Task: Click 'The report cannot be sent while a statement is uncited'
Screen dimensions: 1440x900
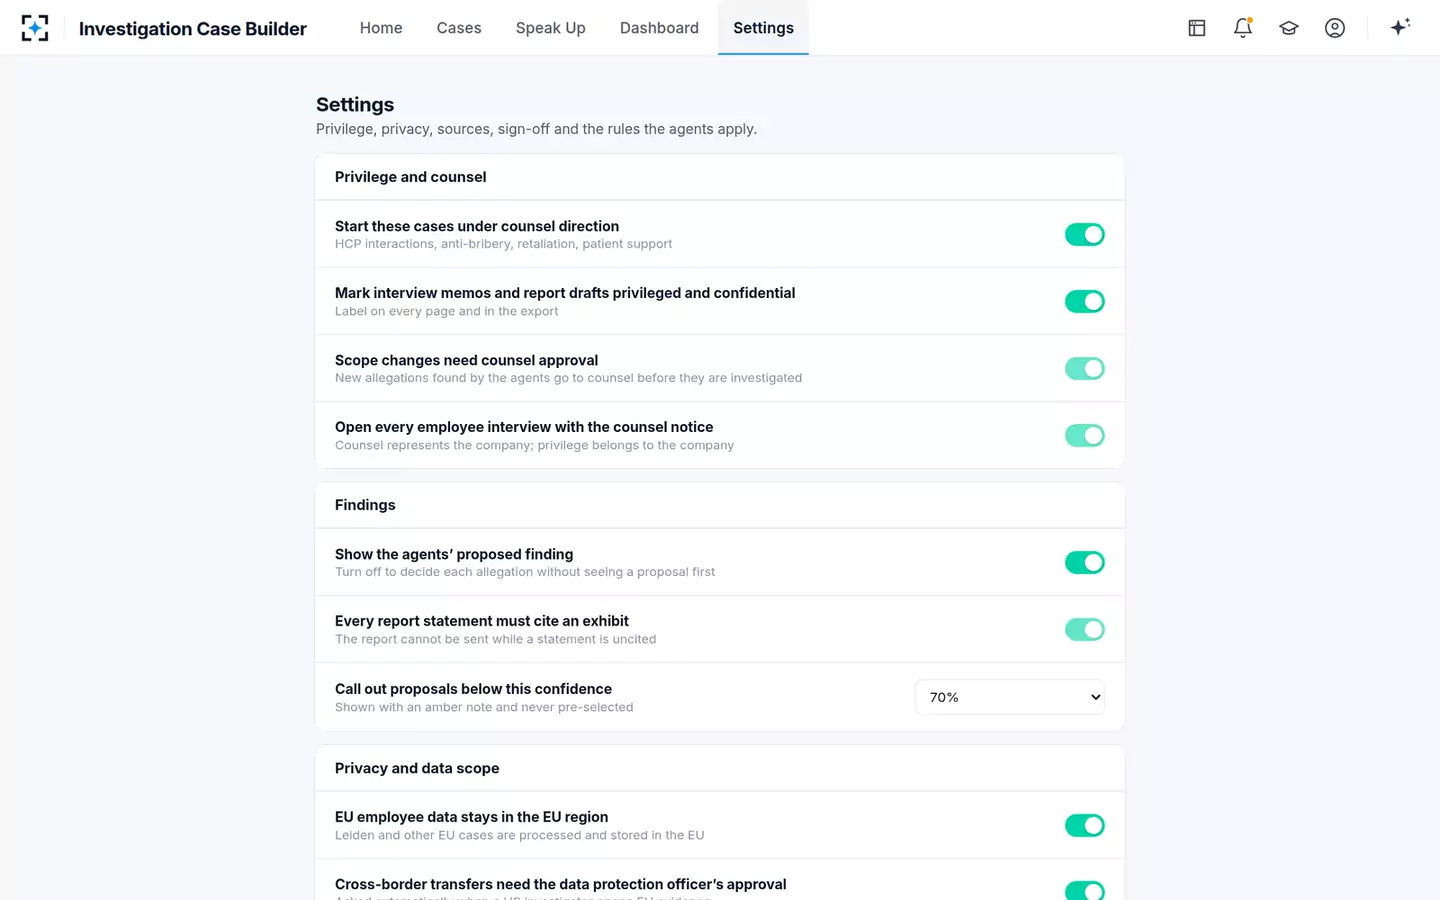Action: coord(496,639)
